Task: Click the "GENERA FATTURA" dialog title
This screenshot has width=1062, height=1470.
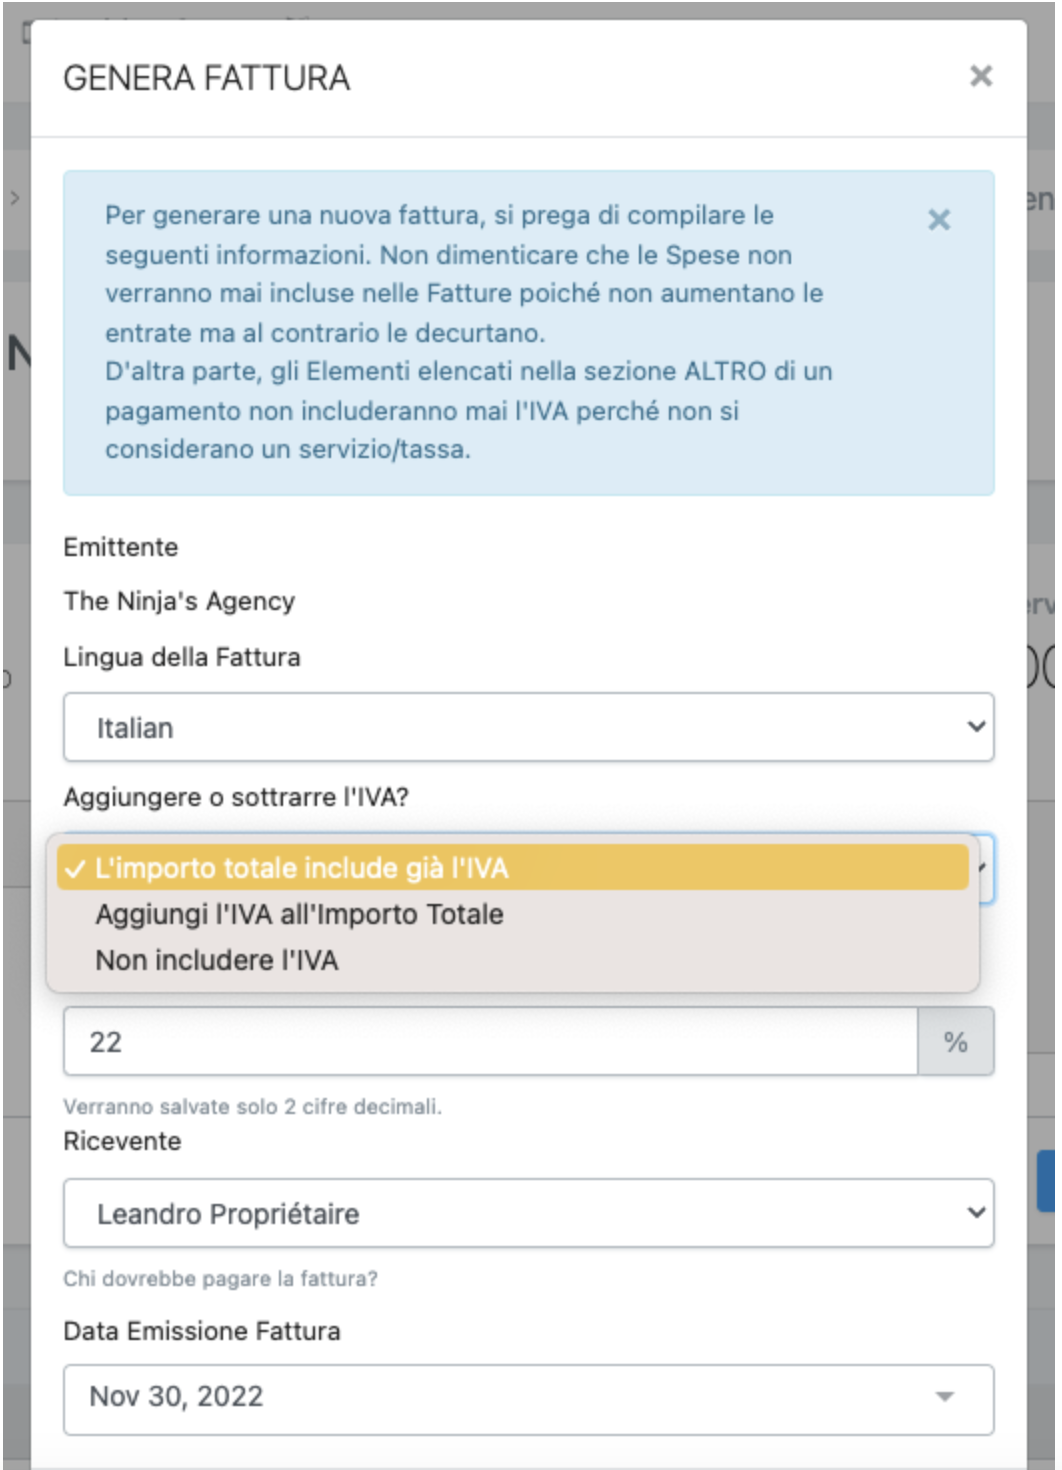Action: (x=207, y=78)
